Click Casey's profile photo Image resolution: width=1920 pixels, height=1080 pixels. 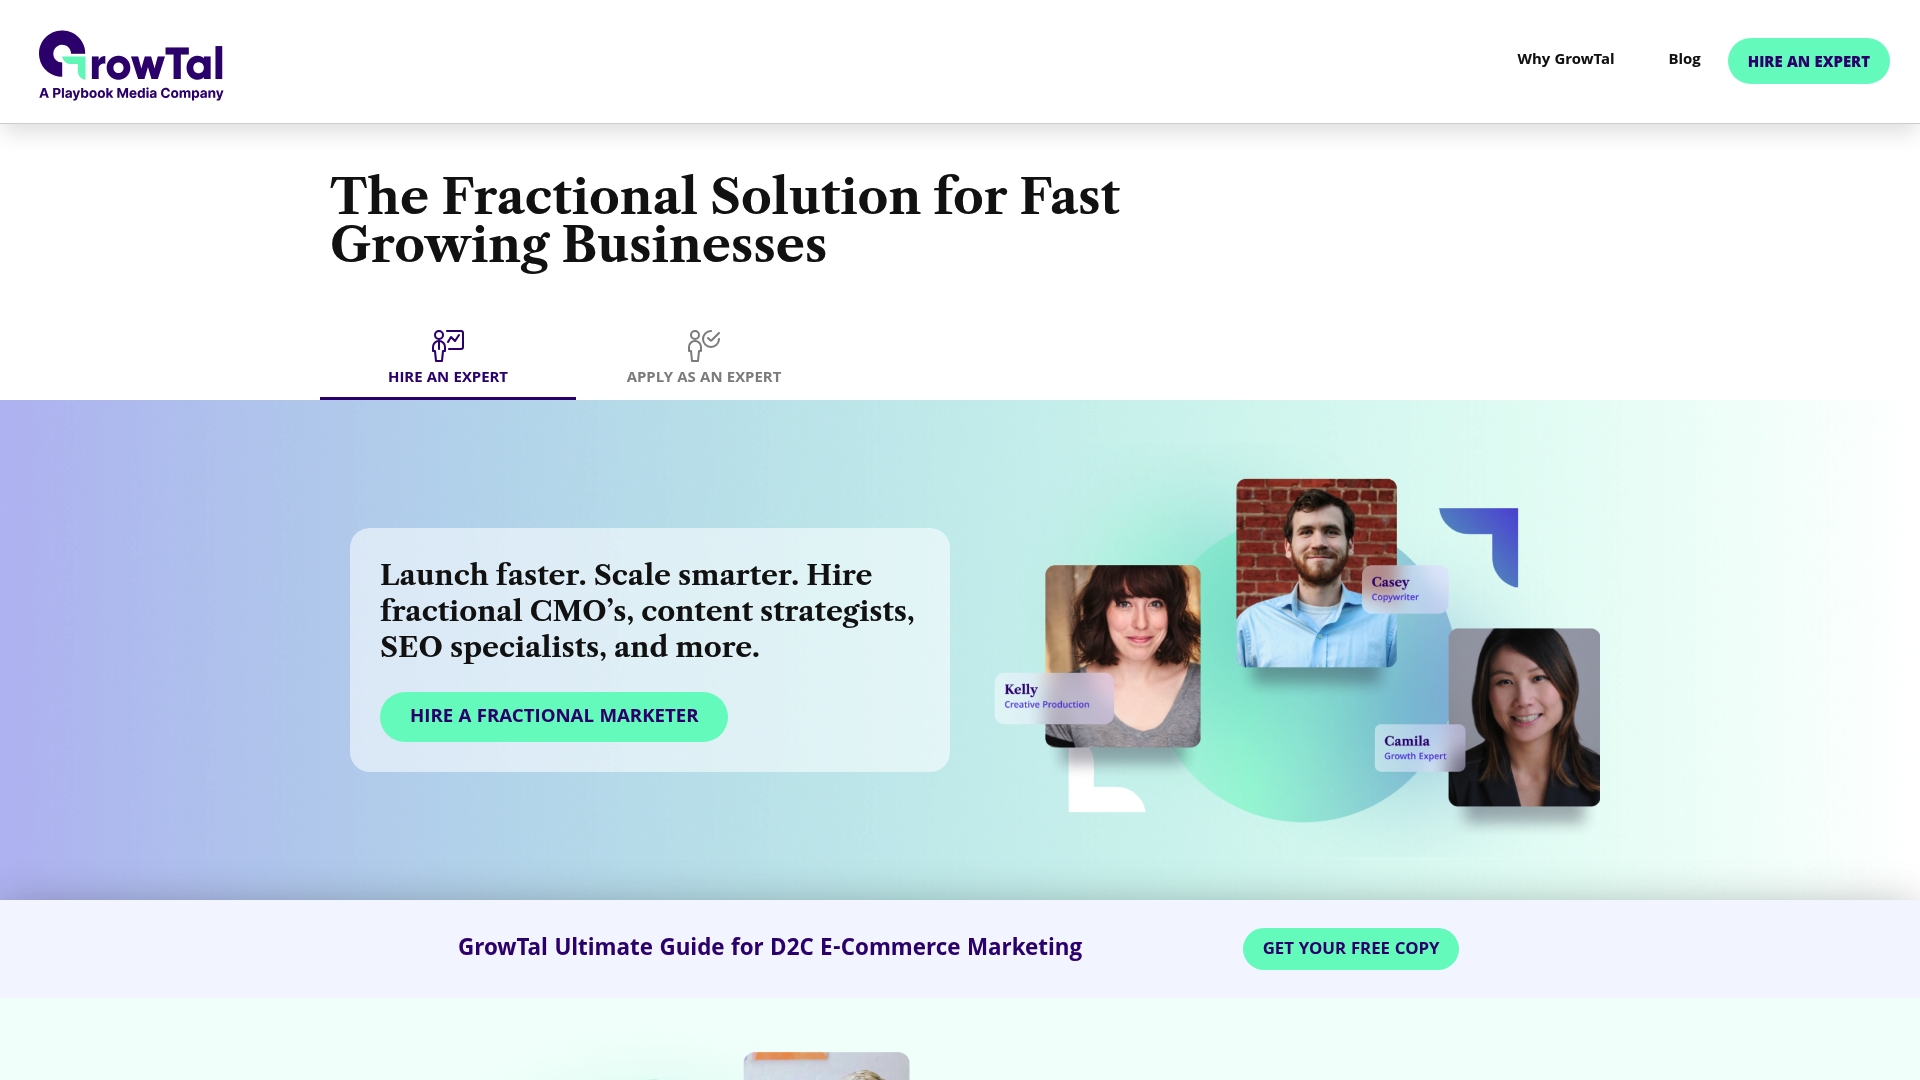(1316, 572)
